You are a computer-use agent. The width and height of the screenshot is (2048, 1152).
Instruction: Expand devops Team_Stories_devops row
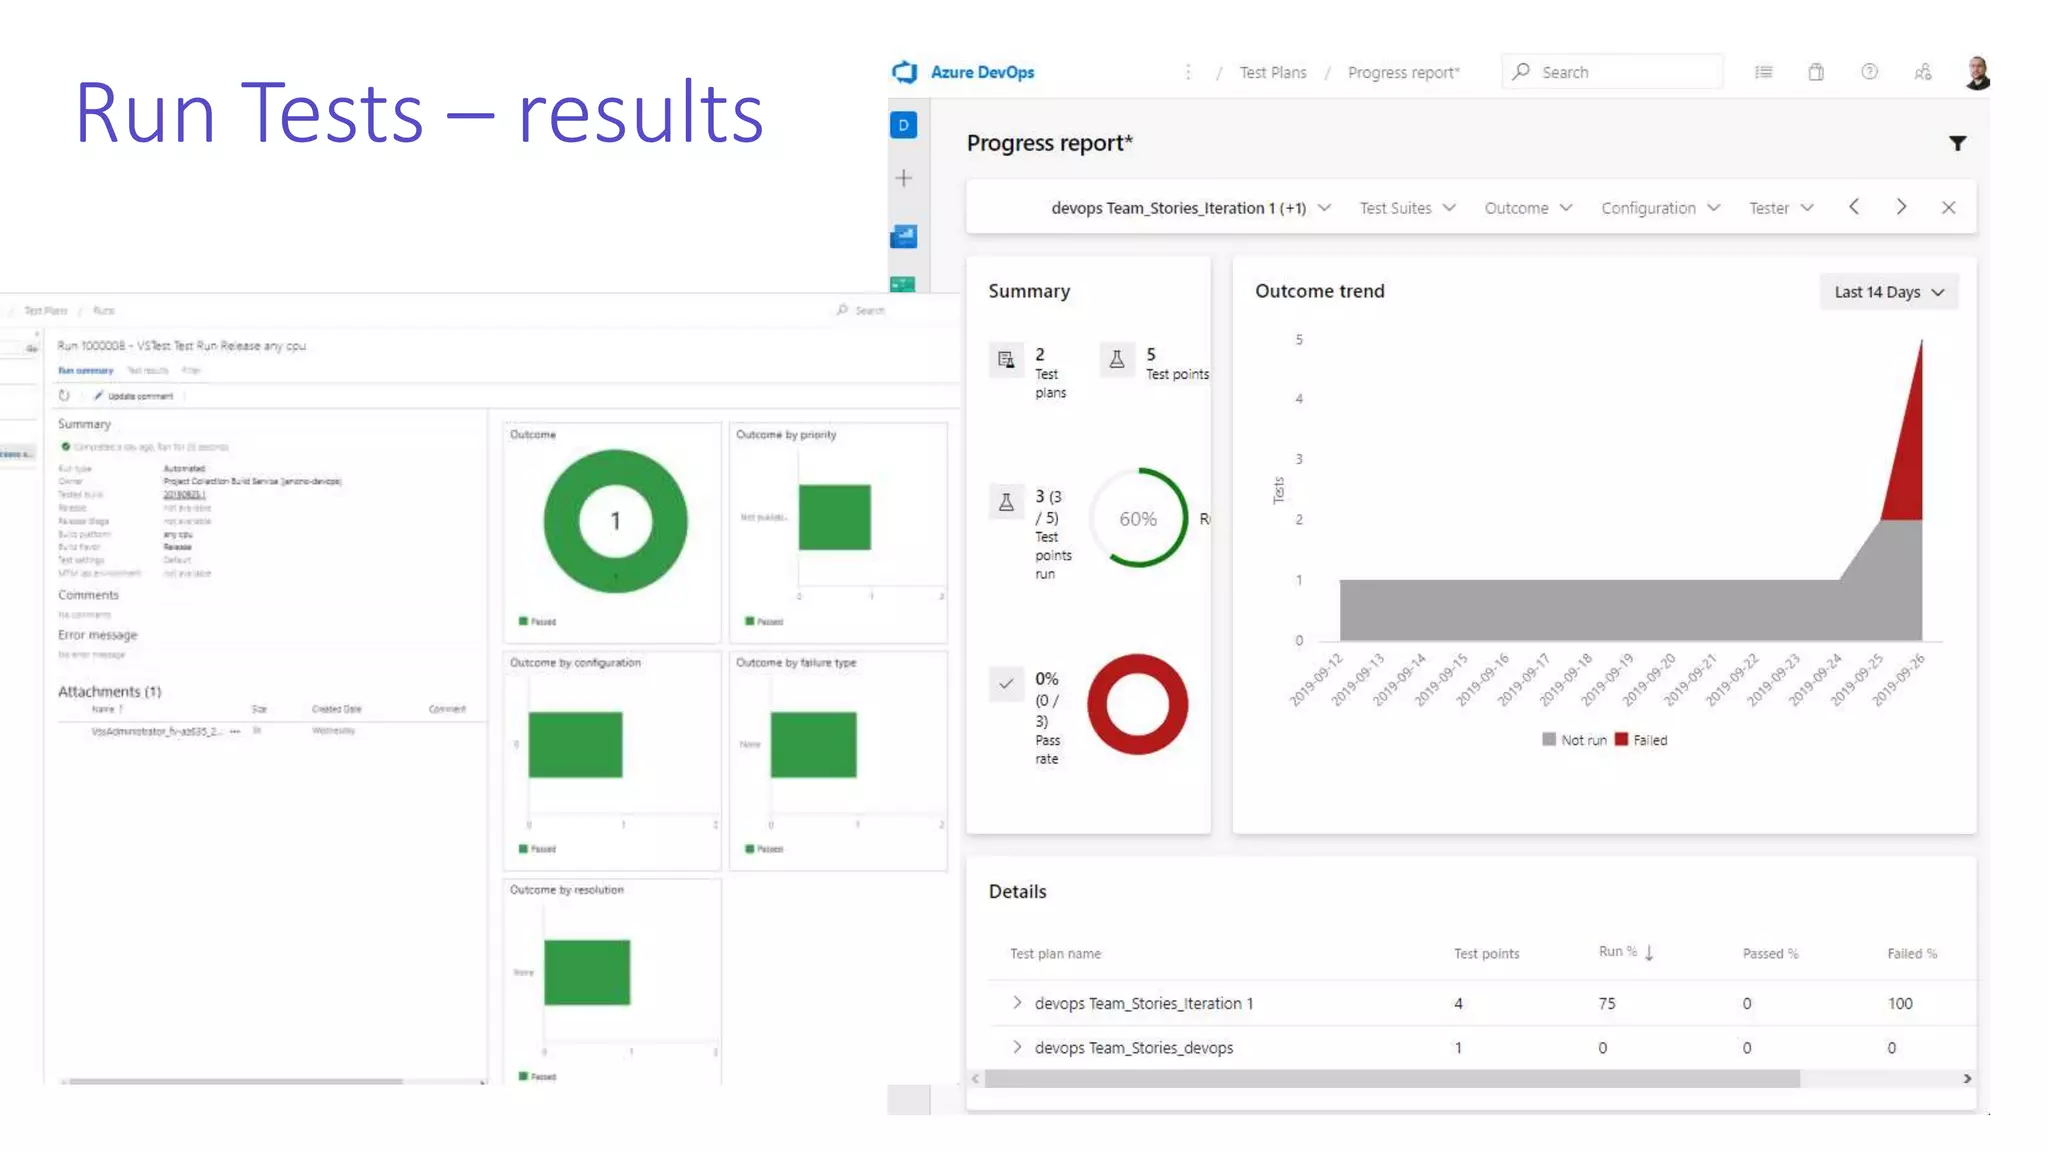(x=1017, y=1047)
